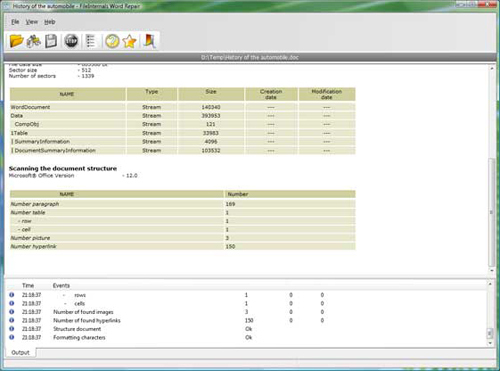Click info icon beside Structure document event
Image resolution: width=500 pixels, height=371 pixels.
[x=12, y=329]
